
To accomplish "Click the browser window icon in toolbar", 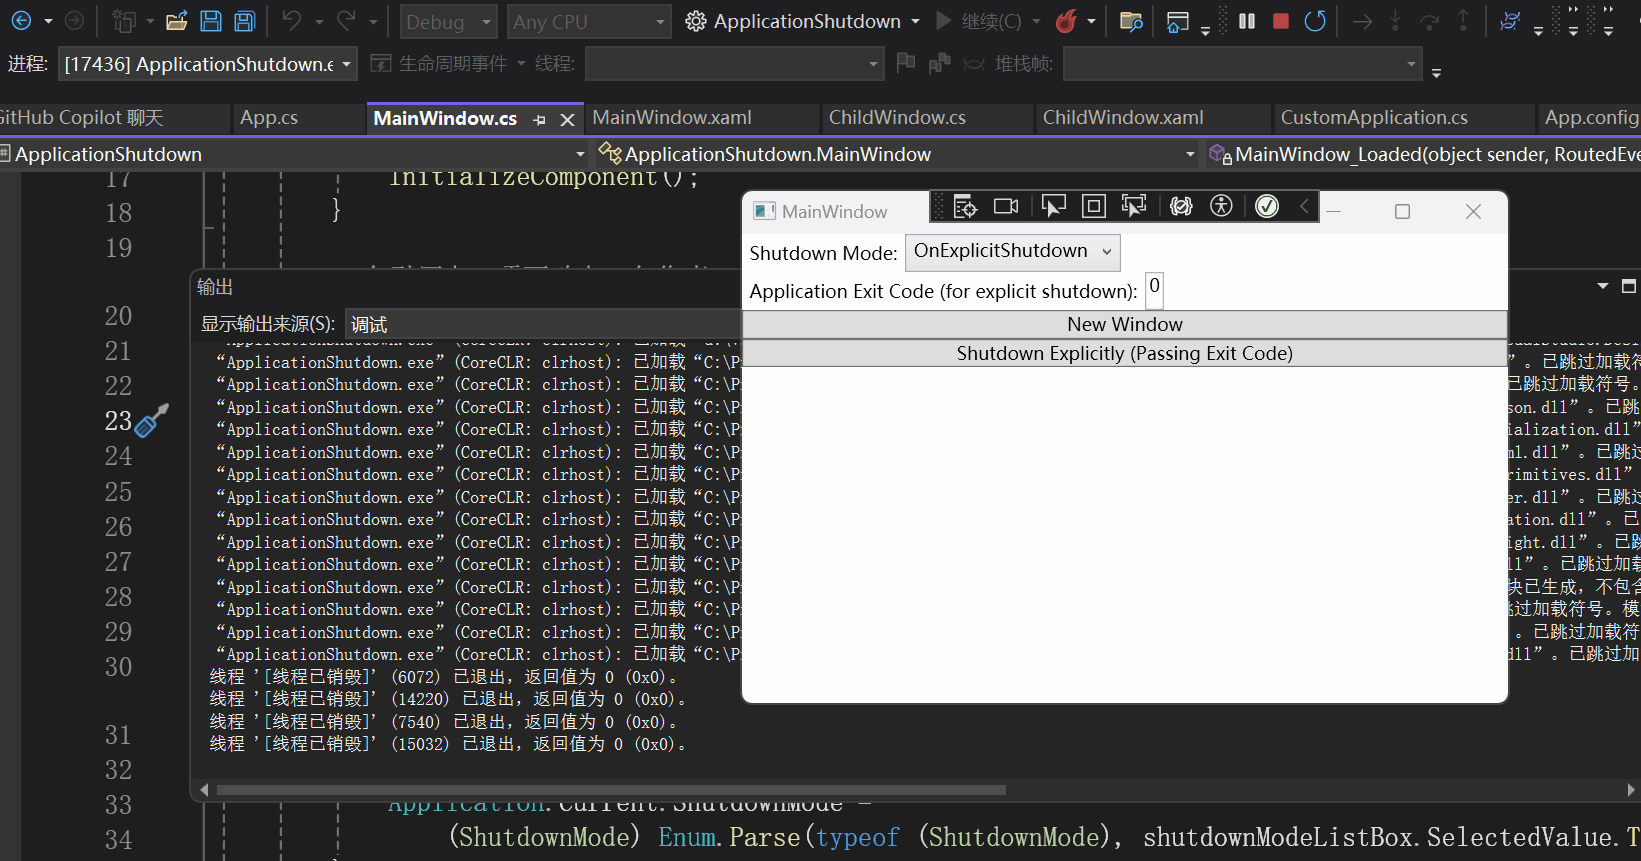I will 1178,21.
